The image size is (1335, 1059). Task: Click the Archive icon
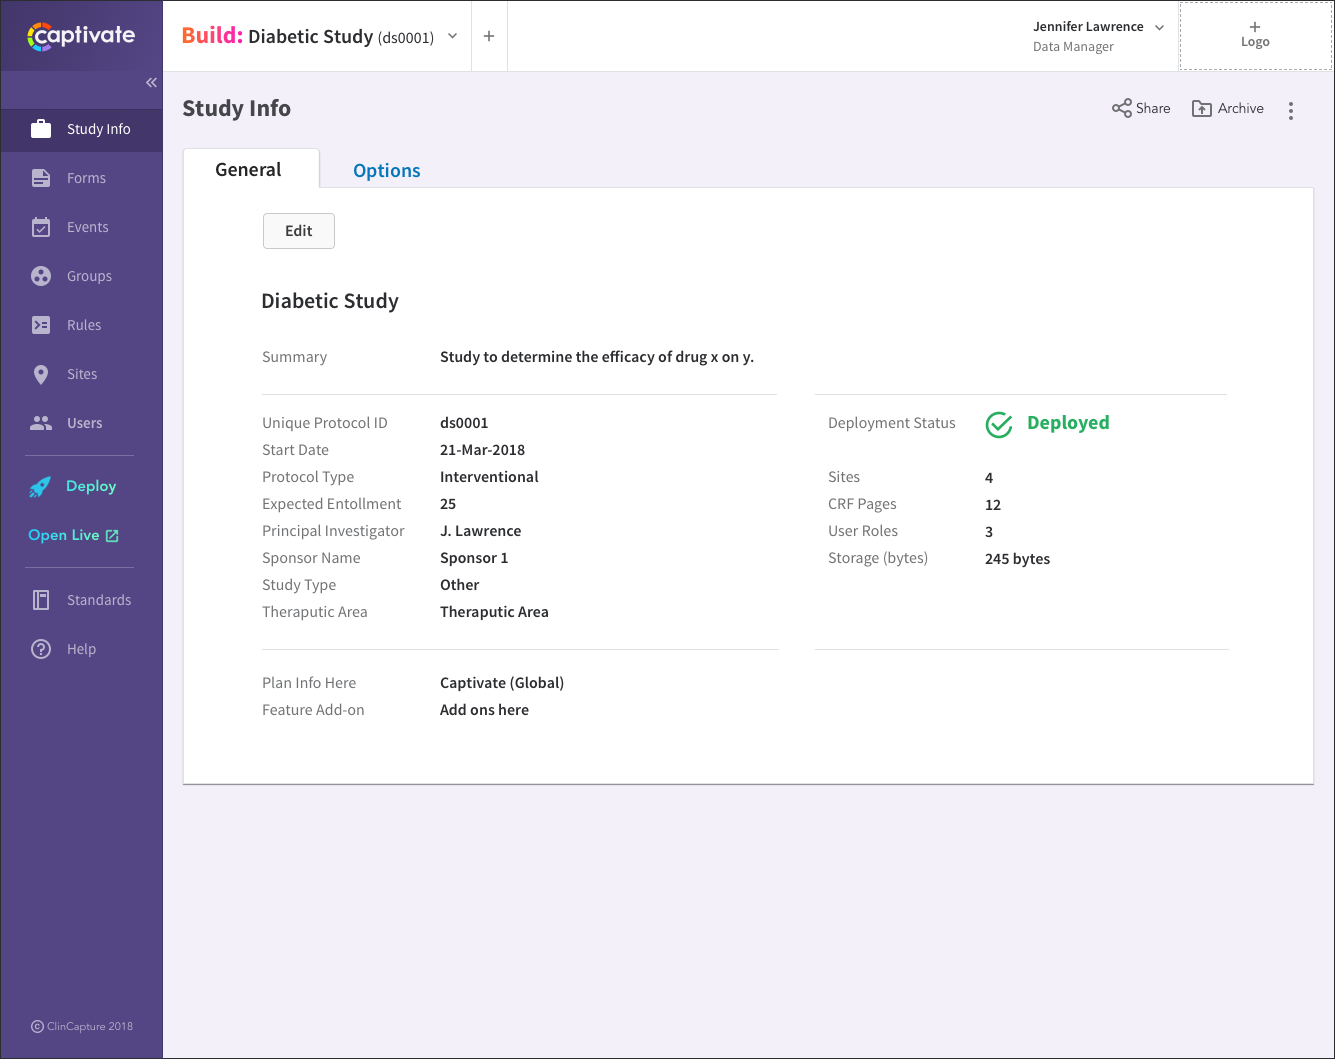pyautogui.click(x=1202, y=108)
